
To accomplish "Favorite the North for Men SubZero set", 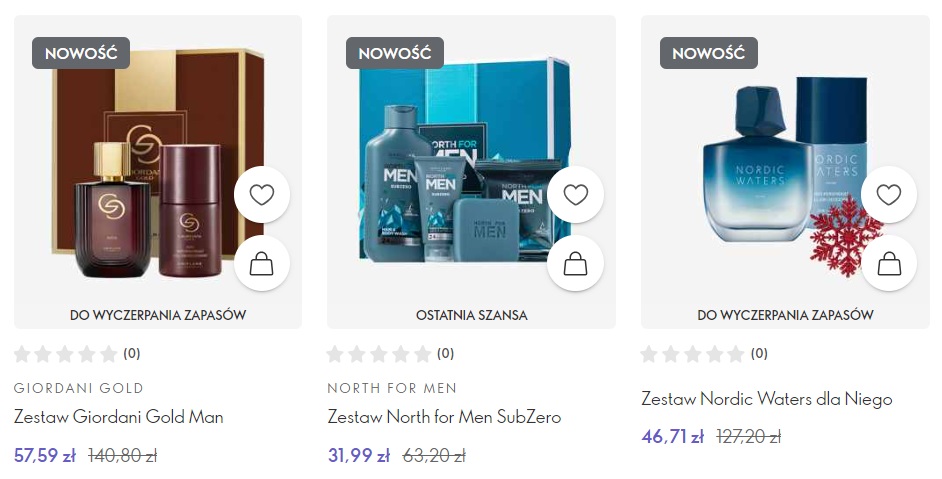I will pos(576,195).
